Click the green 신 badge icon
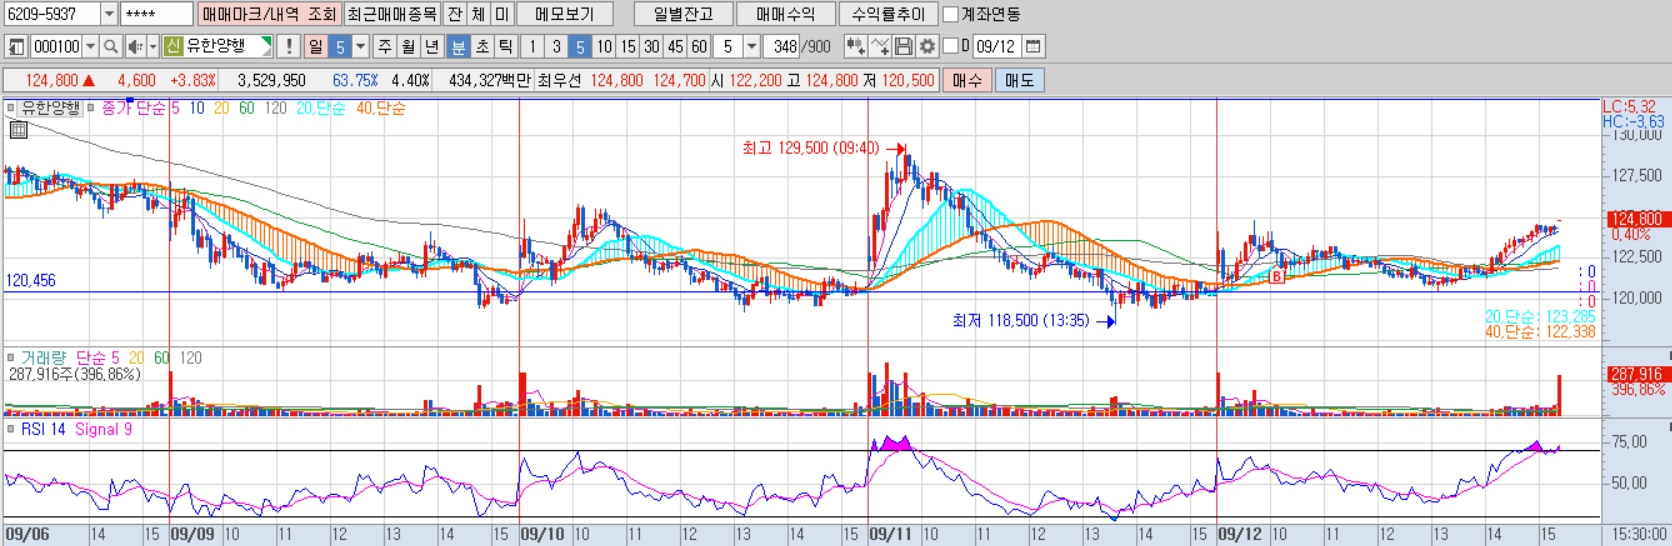Screen dimensions: 1672x546 click(173, 46)
